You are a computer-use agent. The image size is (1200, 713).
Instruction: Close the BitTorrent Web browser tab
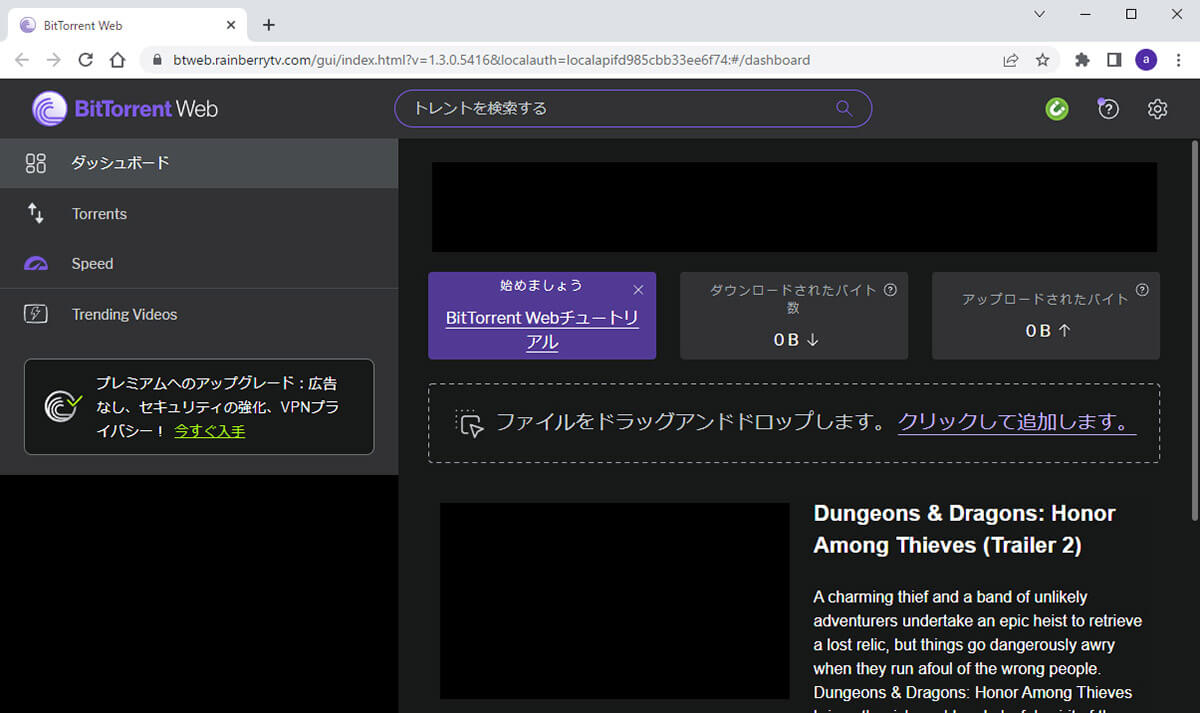[231, 25]
